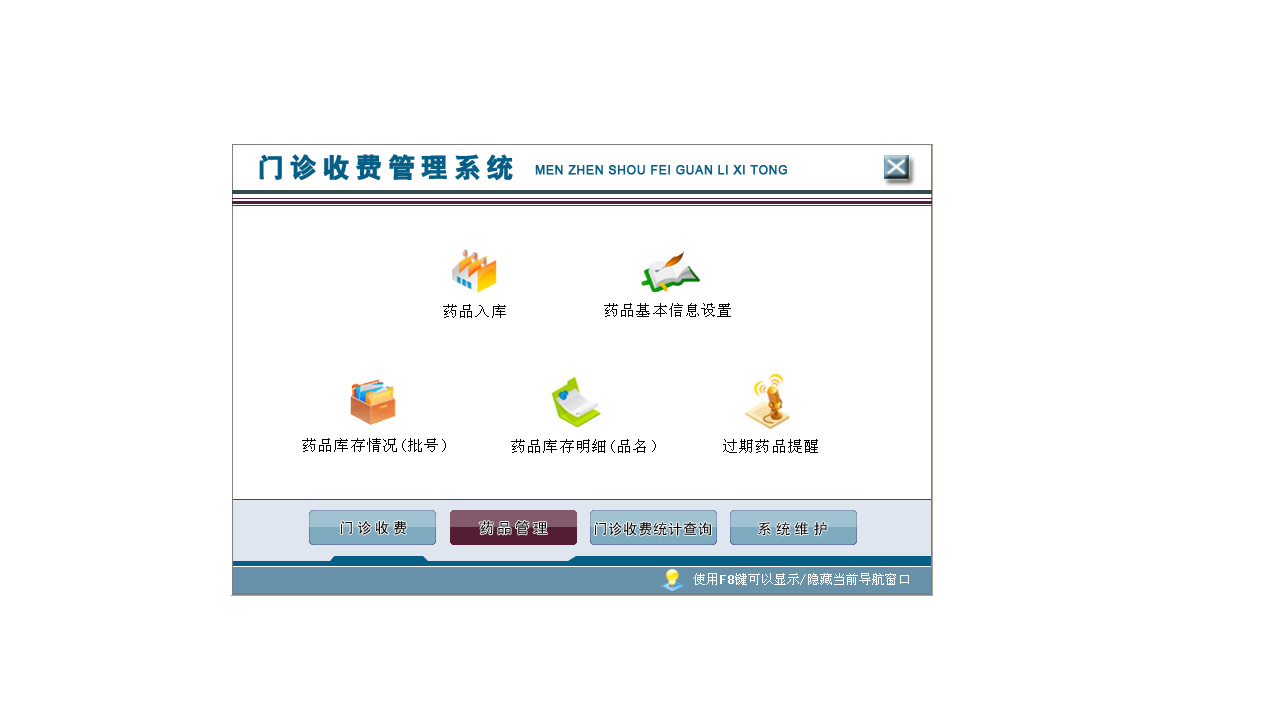This screenshot has height=720, width=1280.
Task: Click the 门诊收费管理系统 title text
Action: coord(388,168)
